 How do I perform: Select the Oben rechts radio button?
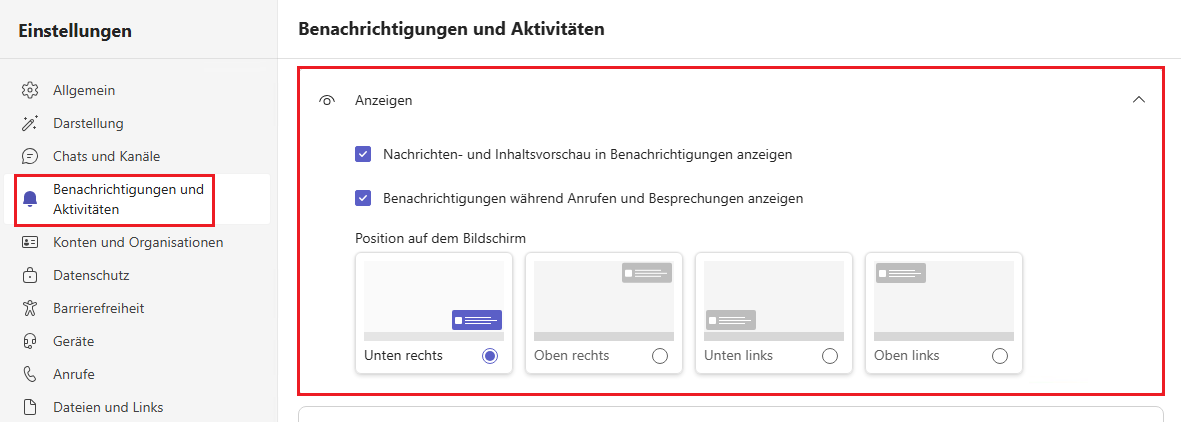coord(659,356)
